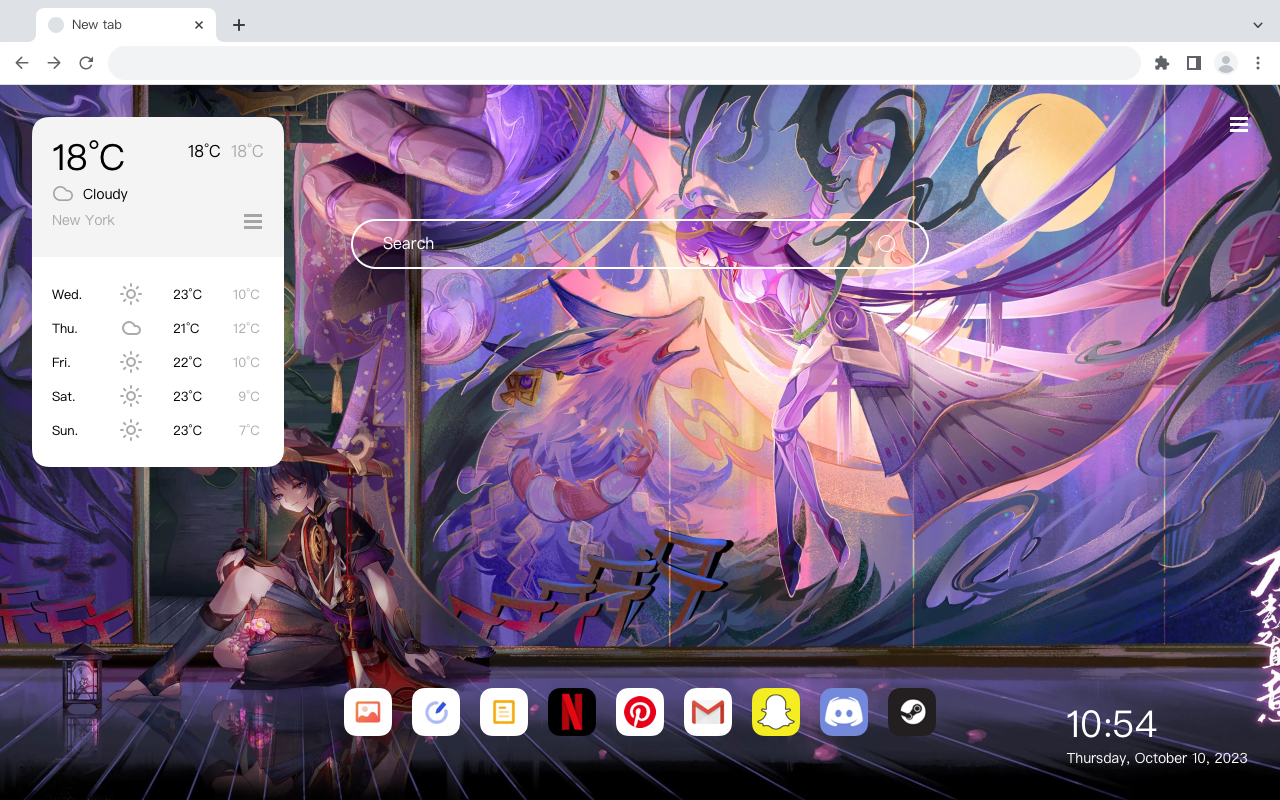Open the blue tasks checkmark shortcut
The height and width of the screenshot is (800, 1280).
point(436,712)
